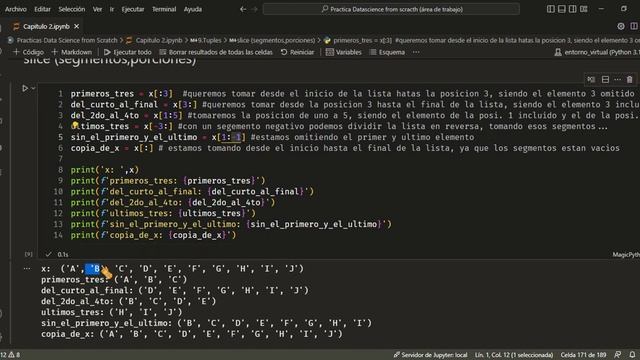Add a new Código cell
The image size is (640, 360).
tap(28, 52)
